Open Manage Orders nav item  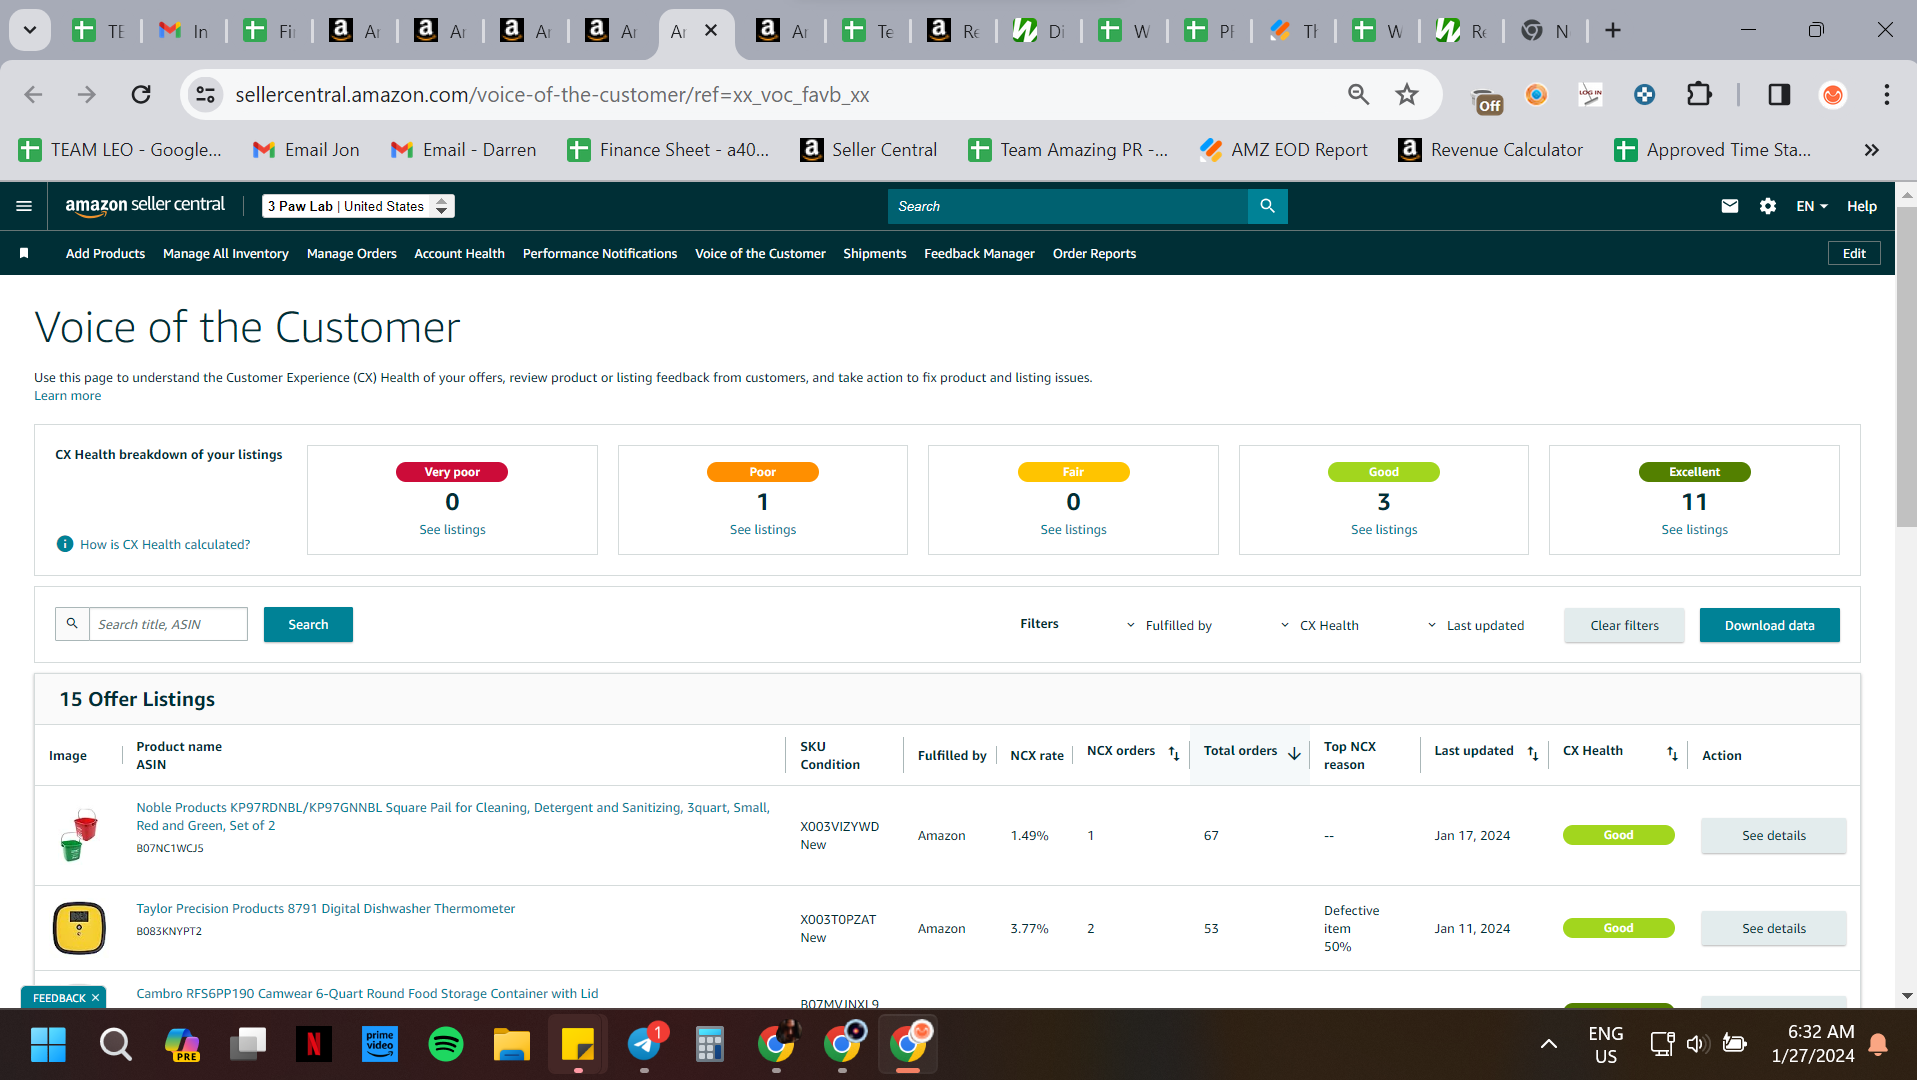pos(351,254)
